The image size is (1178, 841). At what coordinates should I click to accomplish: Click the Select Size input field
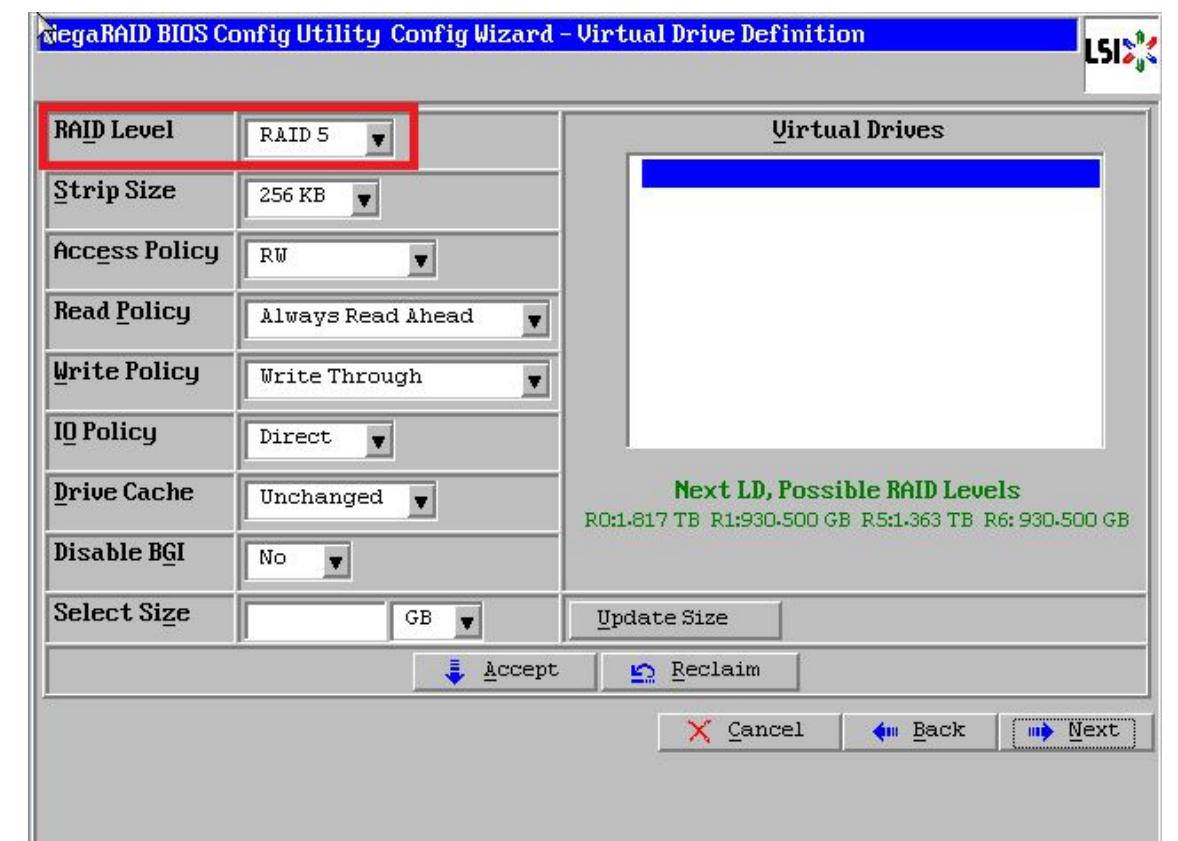tap(316, 621)
